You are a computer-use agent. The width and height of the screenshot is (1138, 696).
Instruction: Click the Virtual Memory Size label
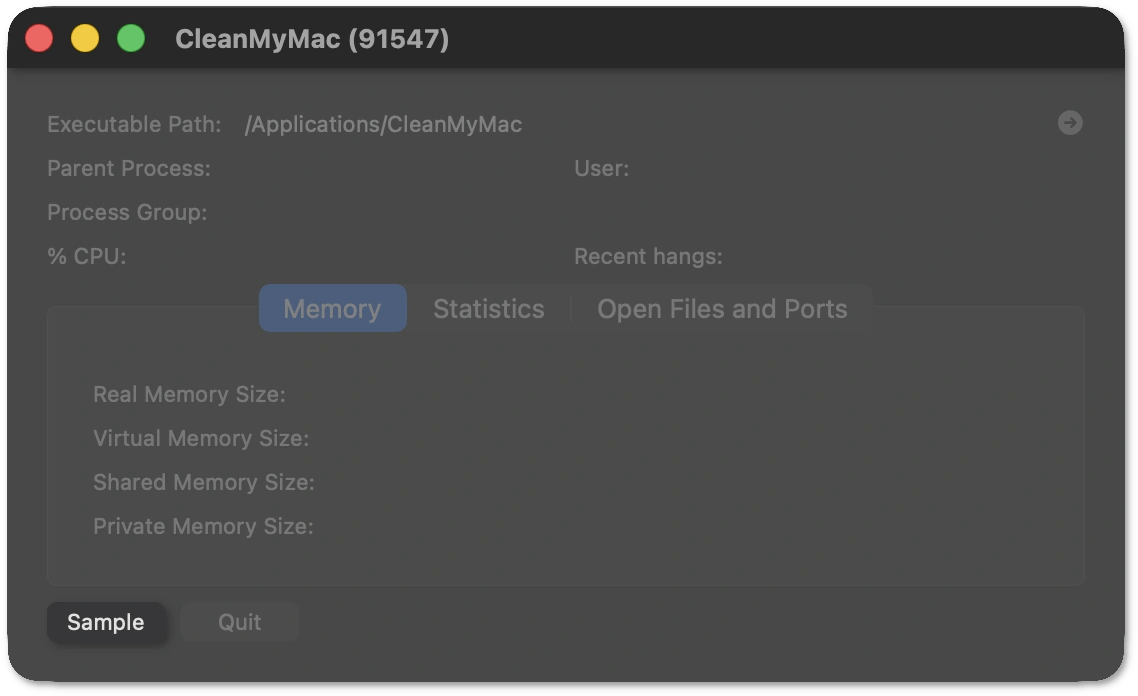[x=201, y=438]
